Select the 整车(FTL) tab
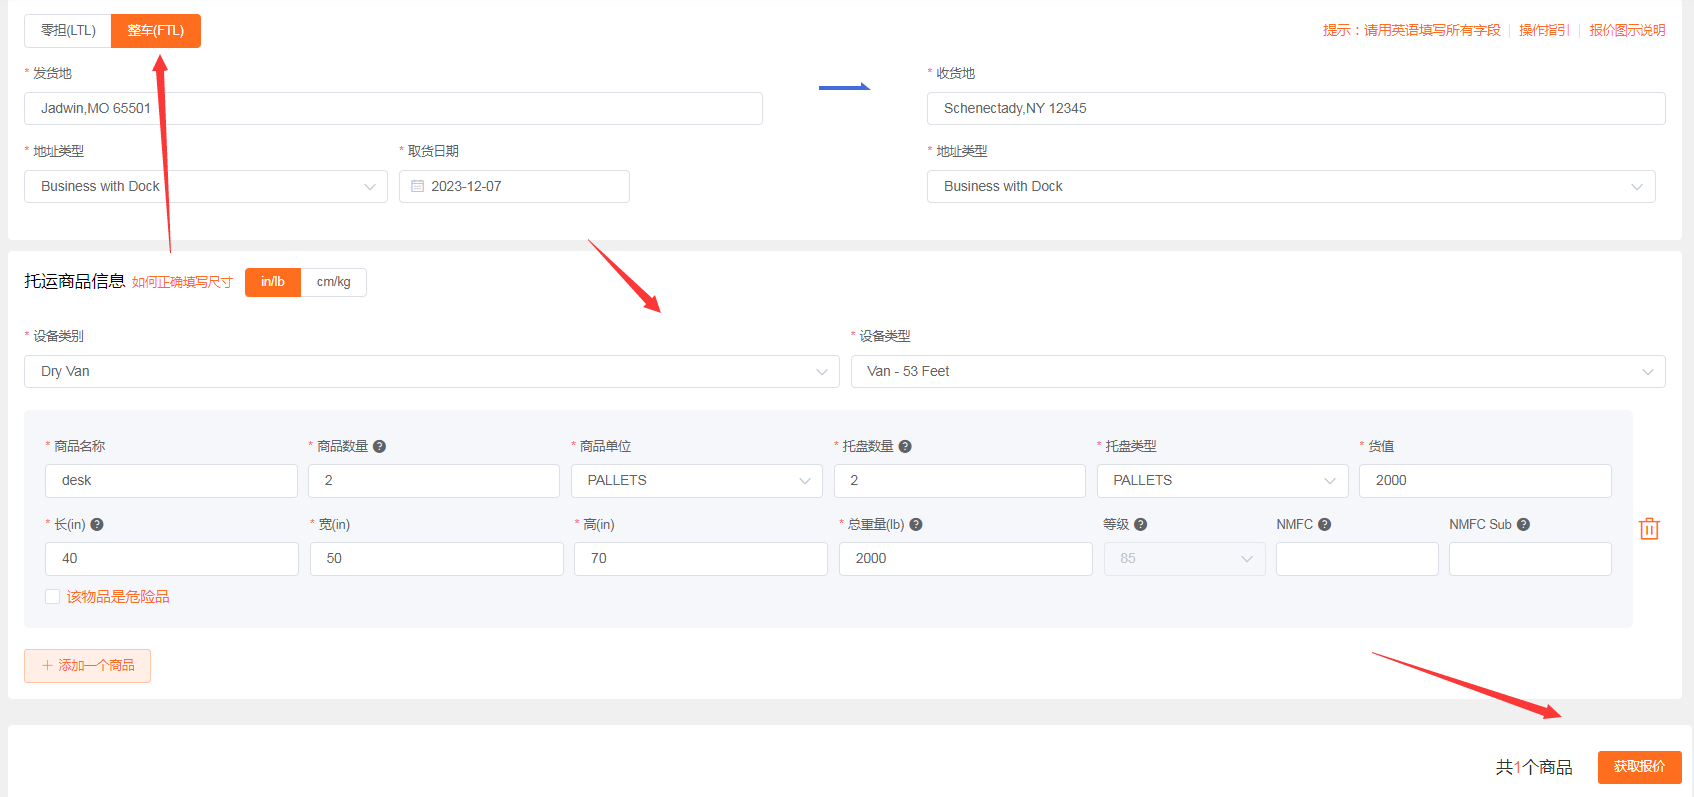 pos(155,31)
